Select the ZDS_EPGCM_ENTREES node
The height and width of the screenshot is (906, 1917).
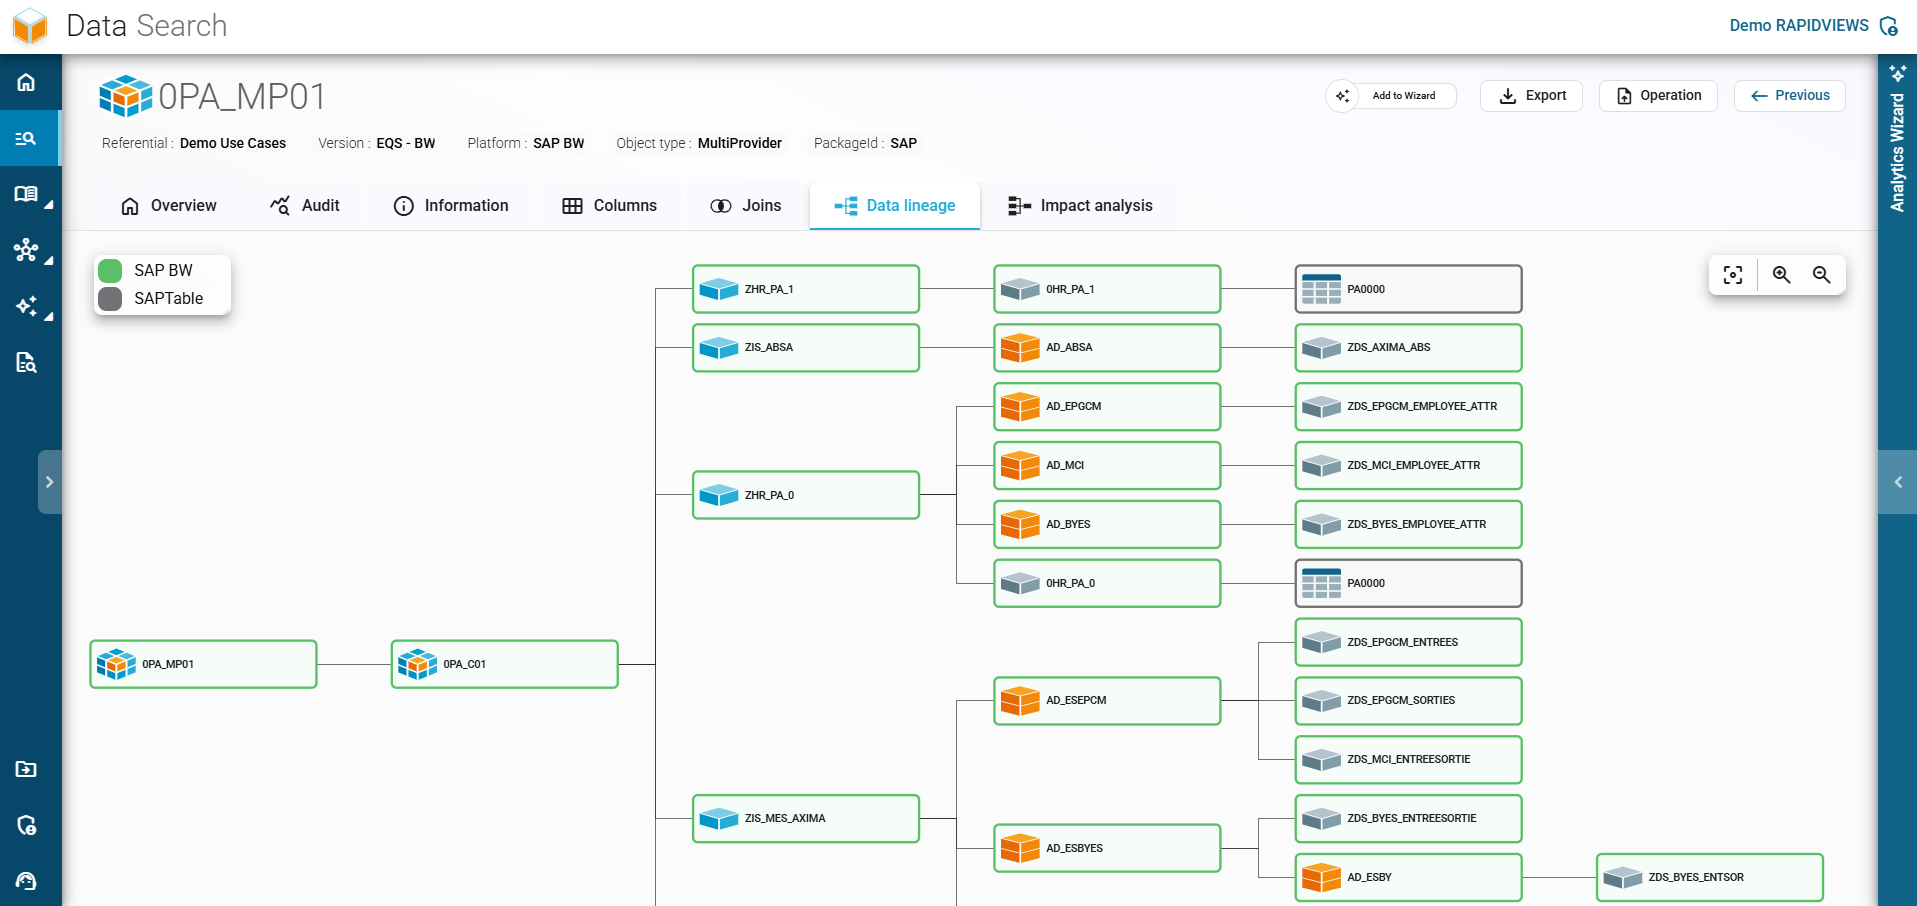(1408, 642)
